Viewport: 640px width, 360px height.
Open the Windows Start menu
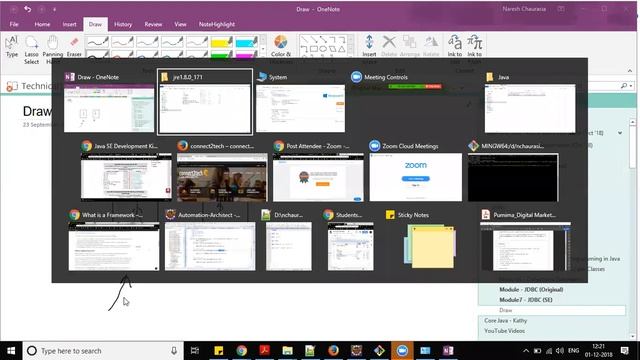coord(11,351)
